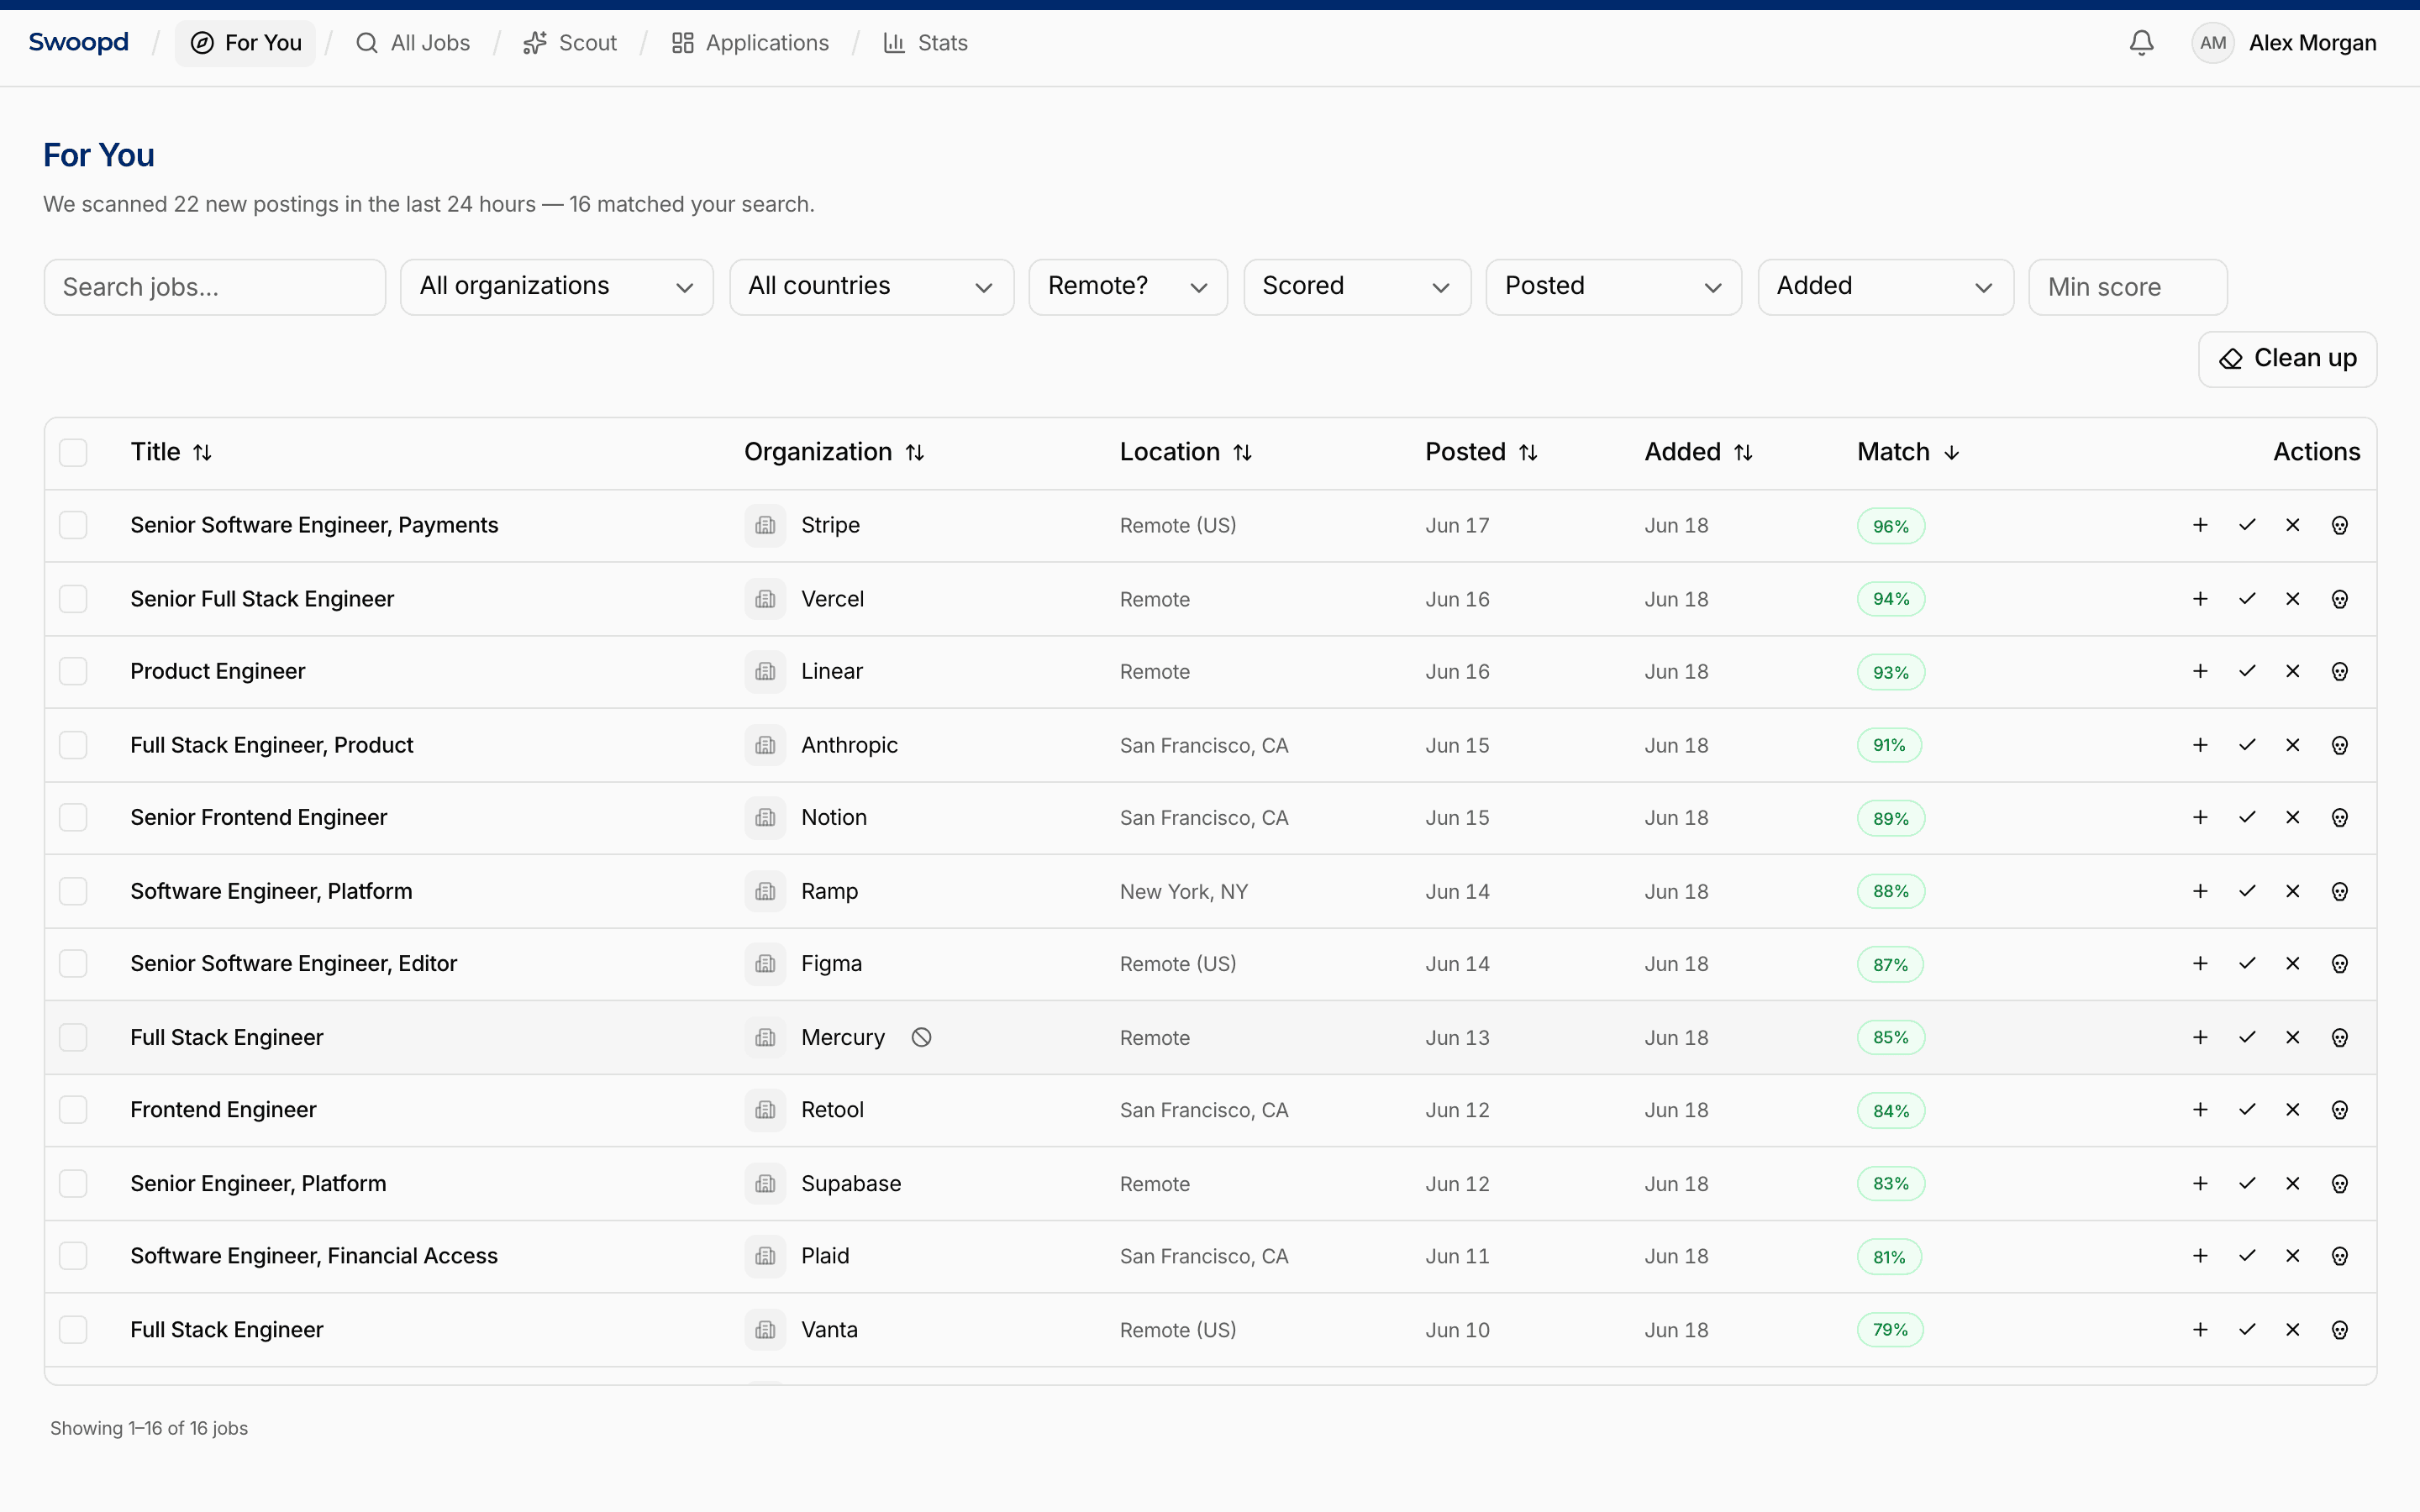2420x1512 pixels.
Task: Click the face icon in the Vanta row
Action: [x=2340, y=1329]
